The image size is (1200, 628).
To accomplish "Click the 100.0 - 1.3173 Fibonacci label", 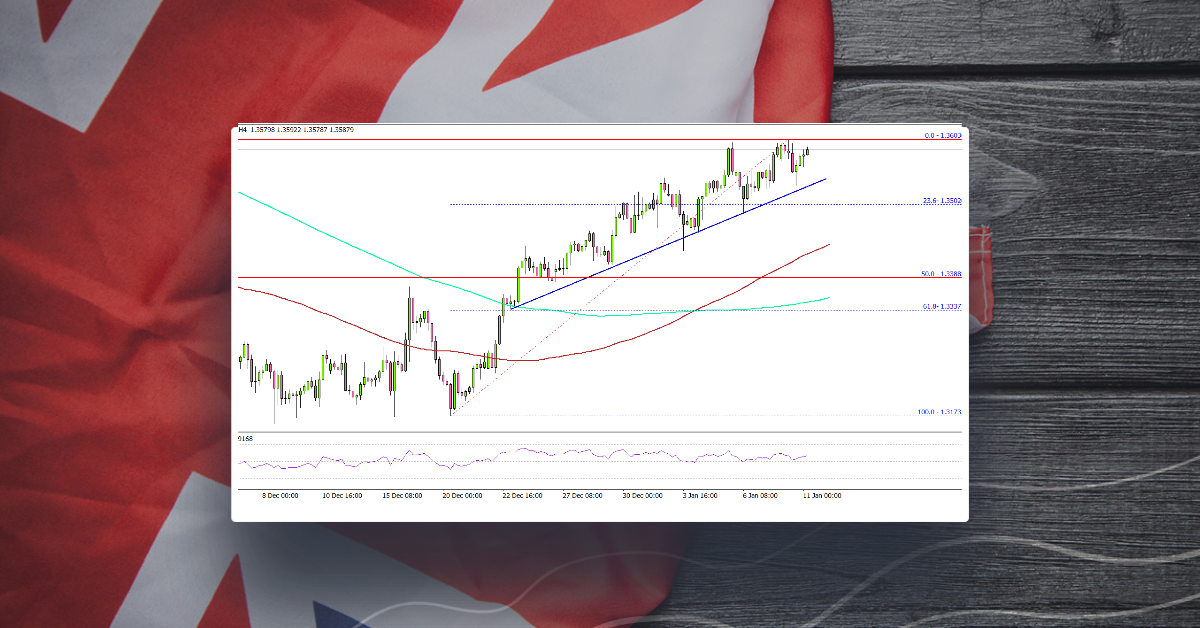I will click(942, 409).
